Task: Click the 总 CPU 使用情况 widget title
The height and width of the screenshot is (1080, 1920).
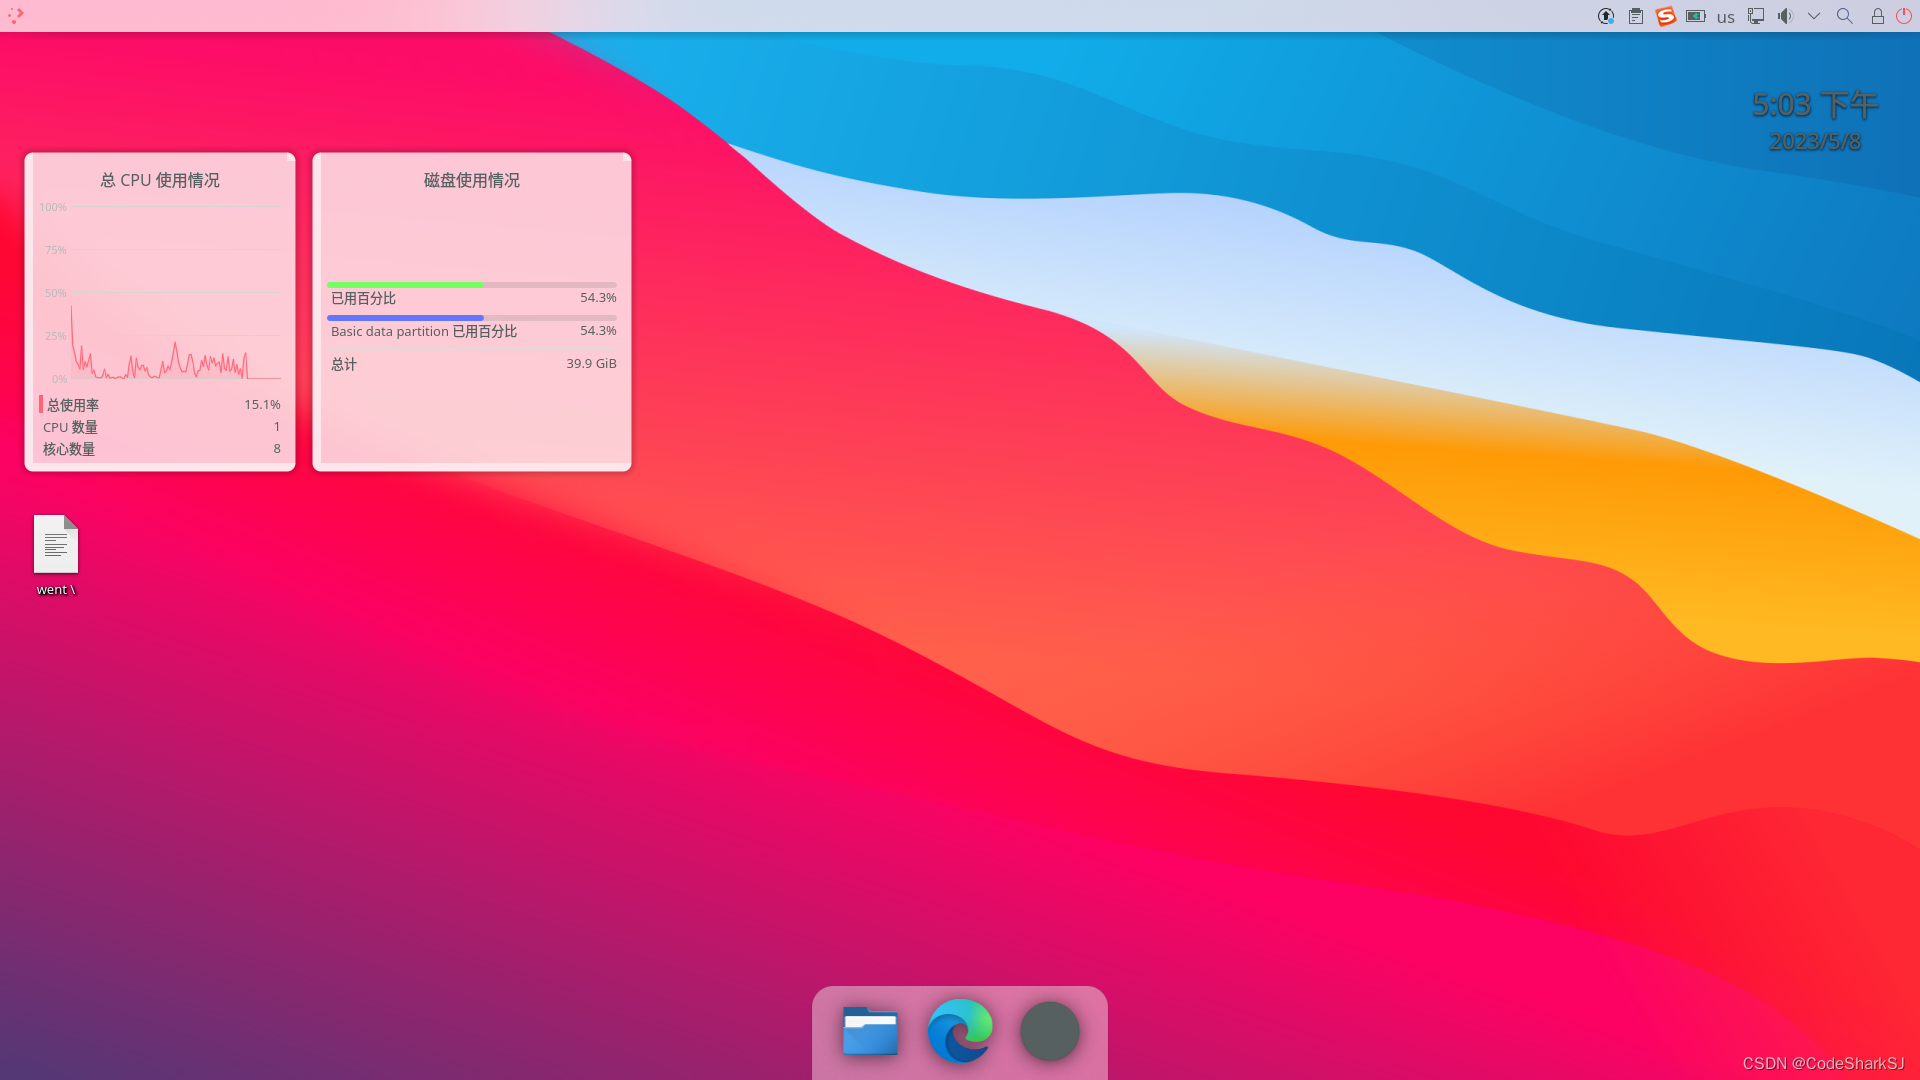Action: [x=160, y=180]
